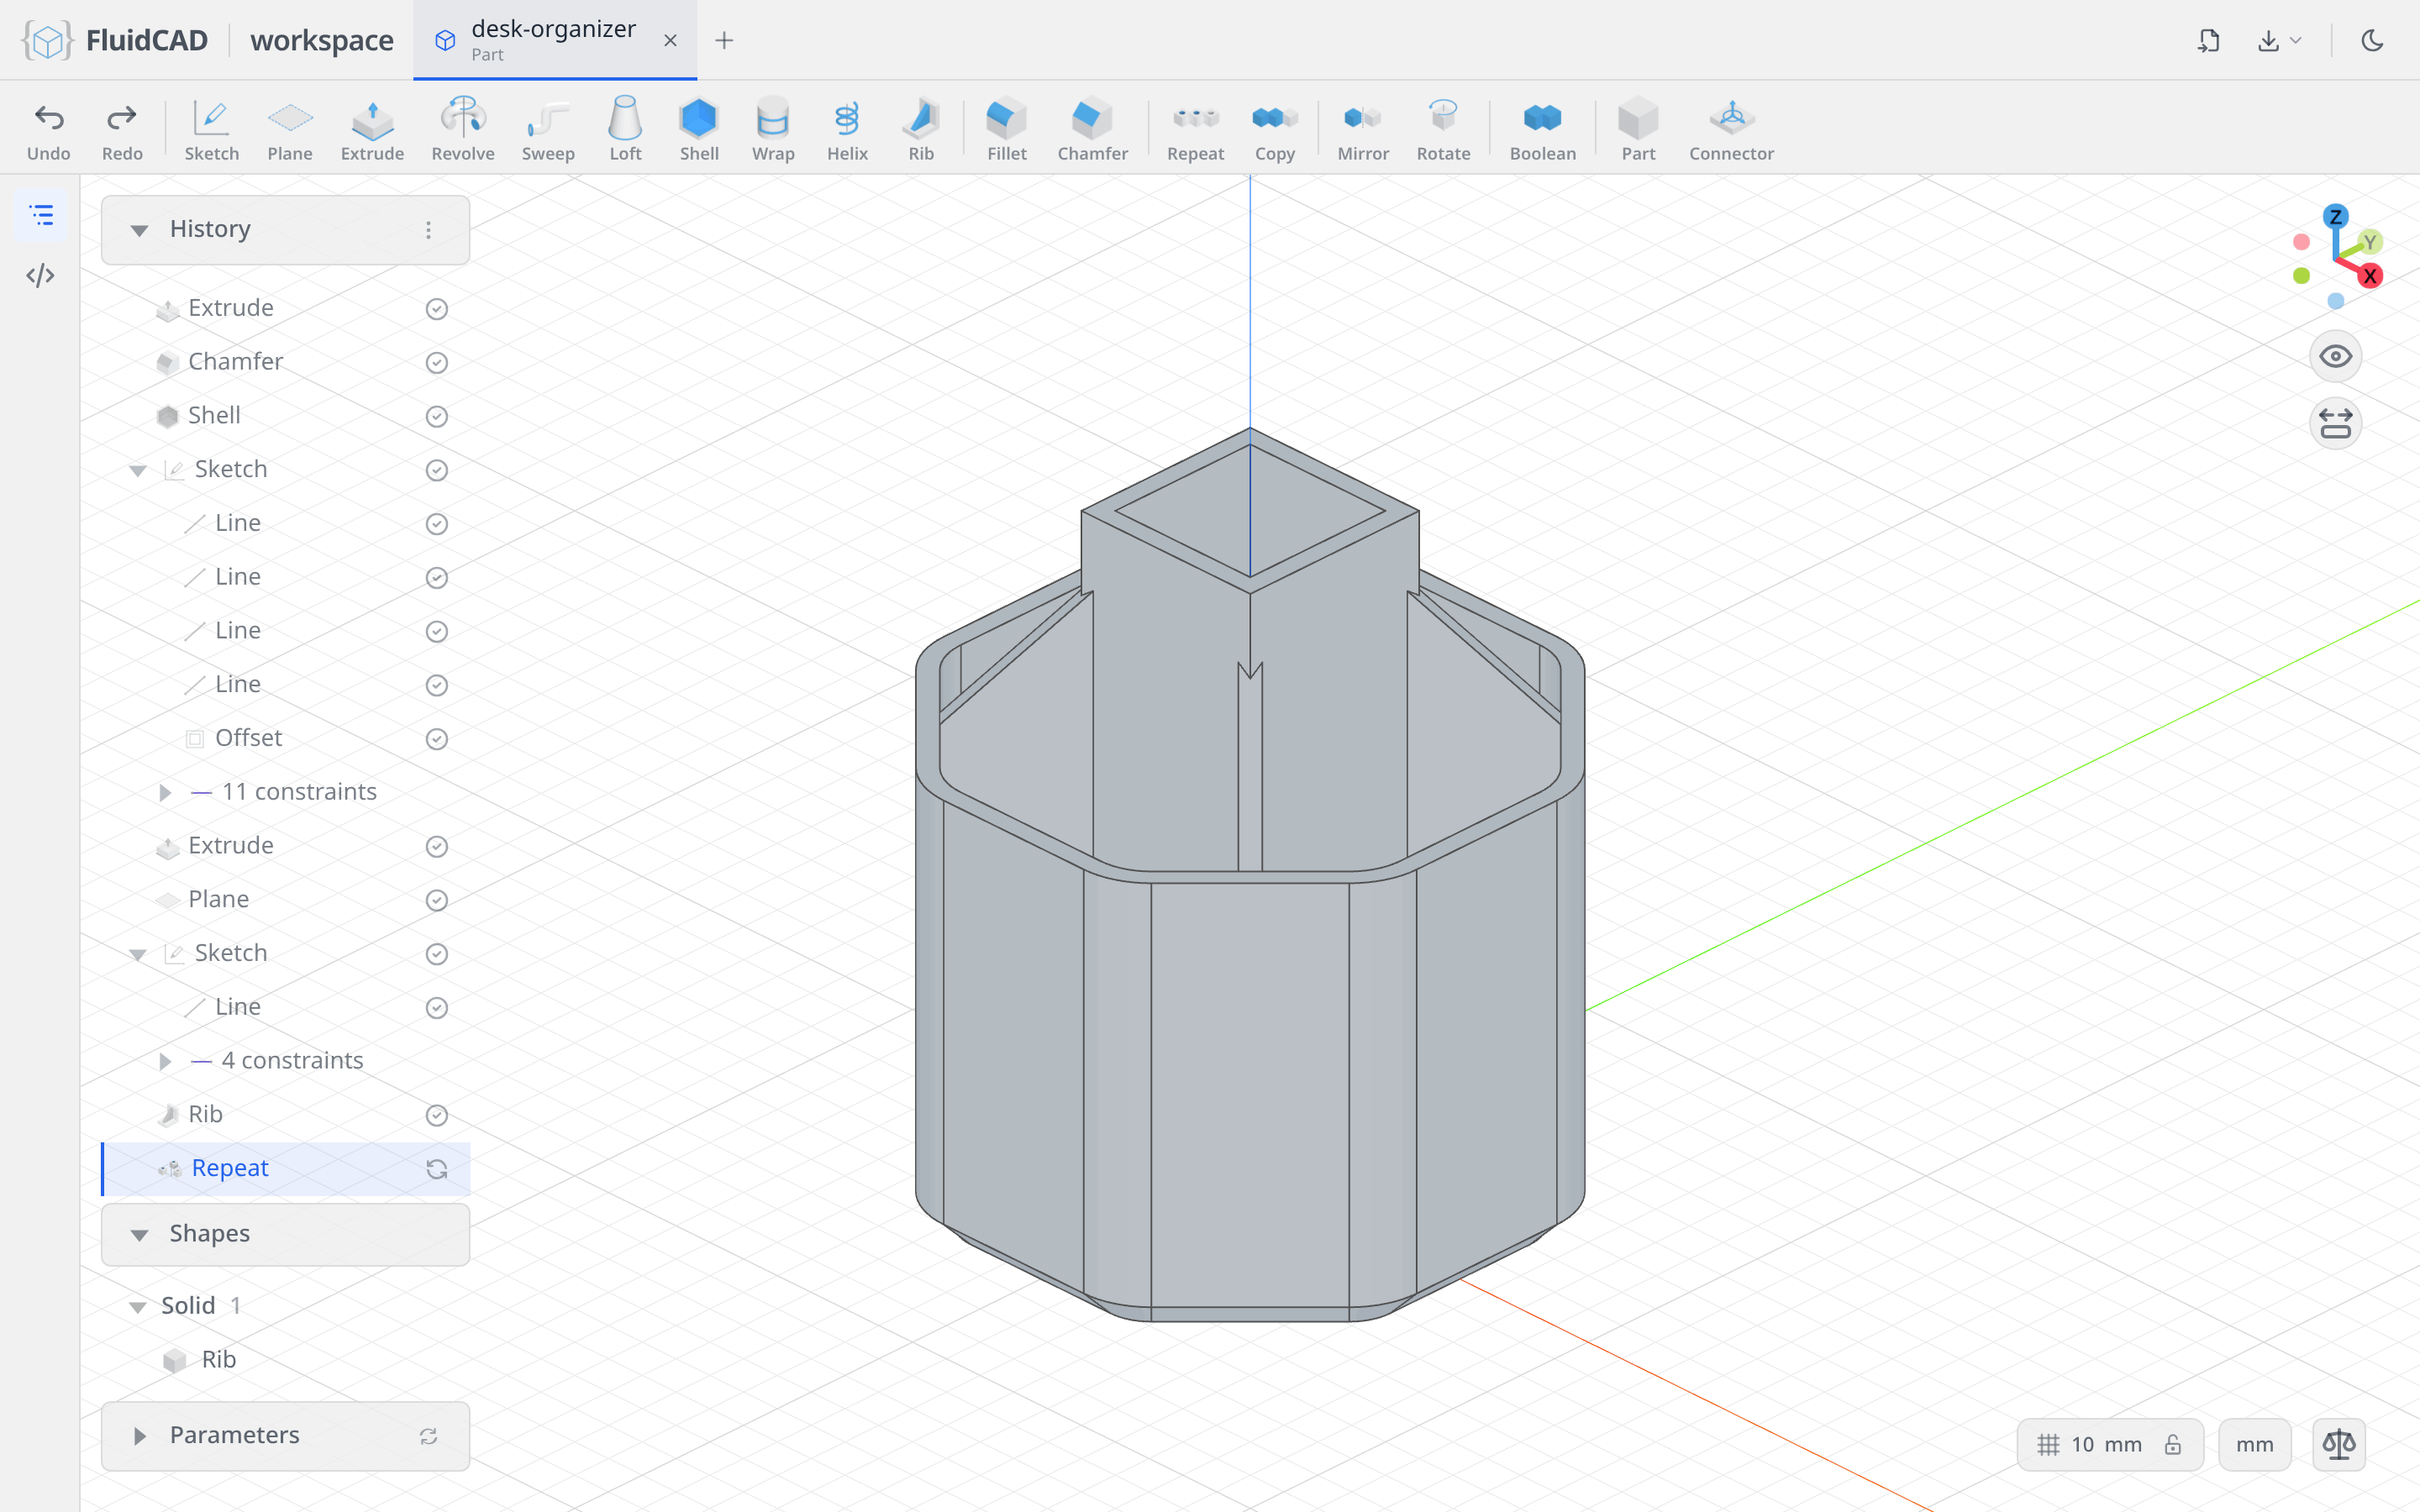The width and height of the screenshot is (2420, 1512).
Task: Toggle the grid size lock icon
Action: pos(2172,1444)
